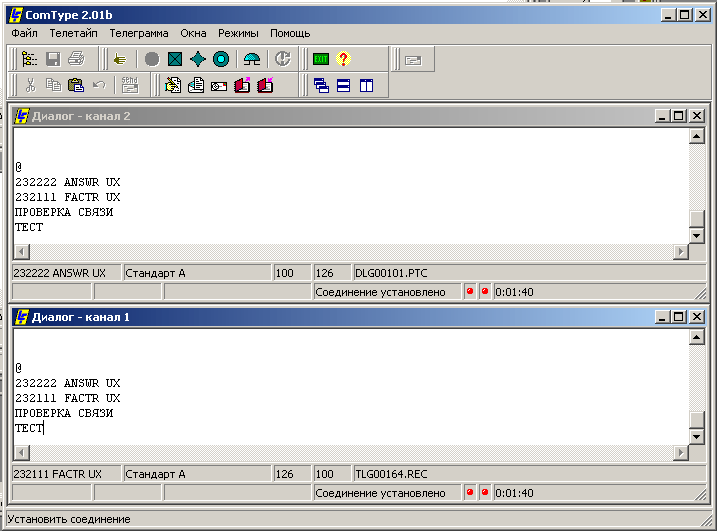Cascade windows using toolbar icon

click(321, 86)
